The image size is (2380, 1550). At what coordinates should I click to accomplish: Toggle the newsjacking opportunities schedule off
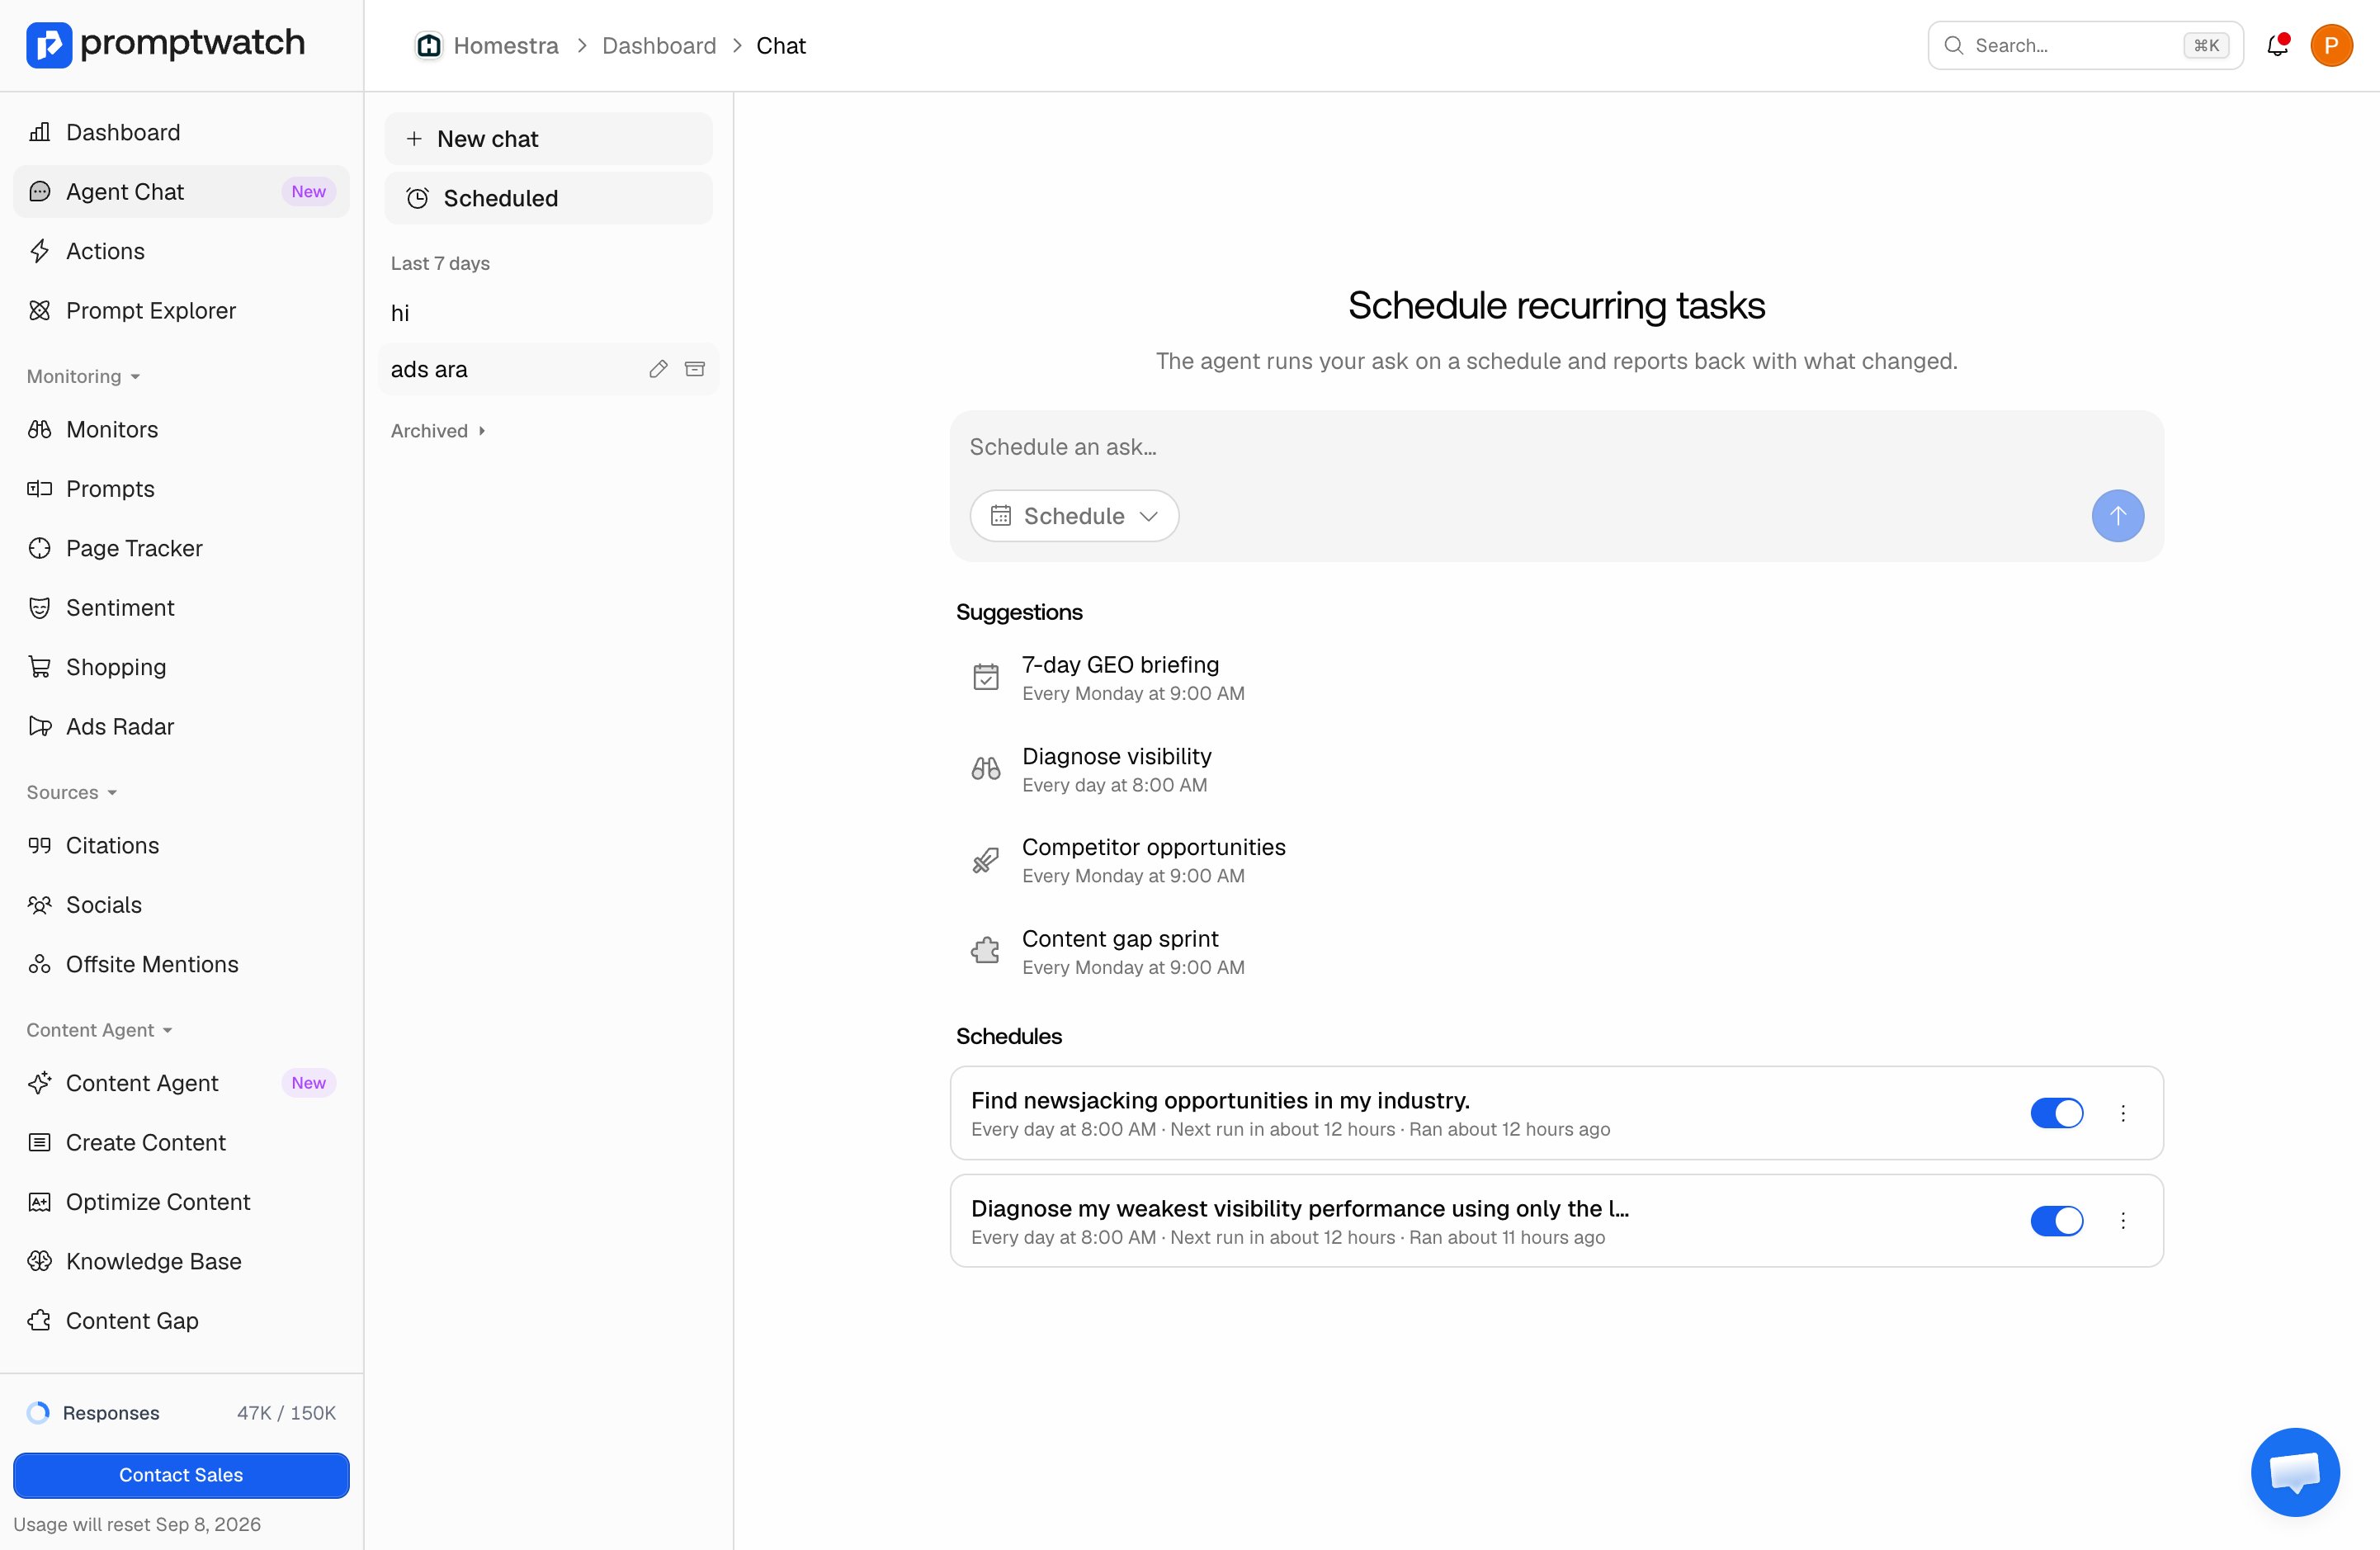point(2056,1113)
